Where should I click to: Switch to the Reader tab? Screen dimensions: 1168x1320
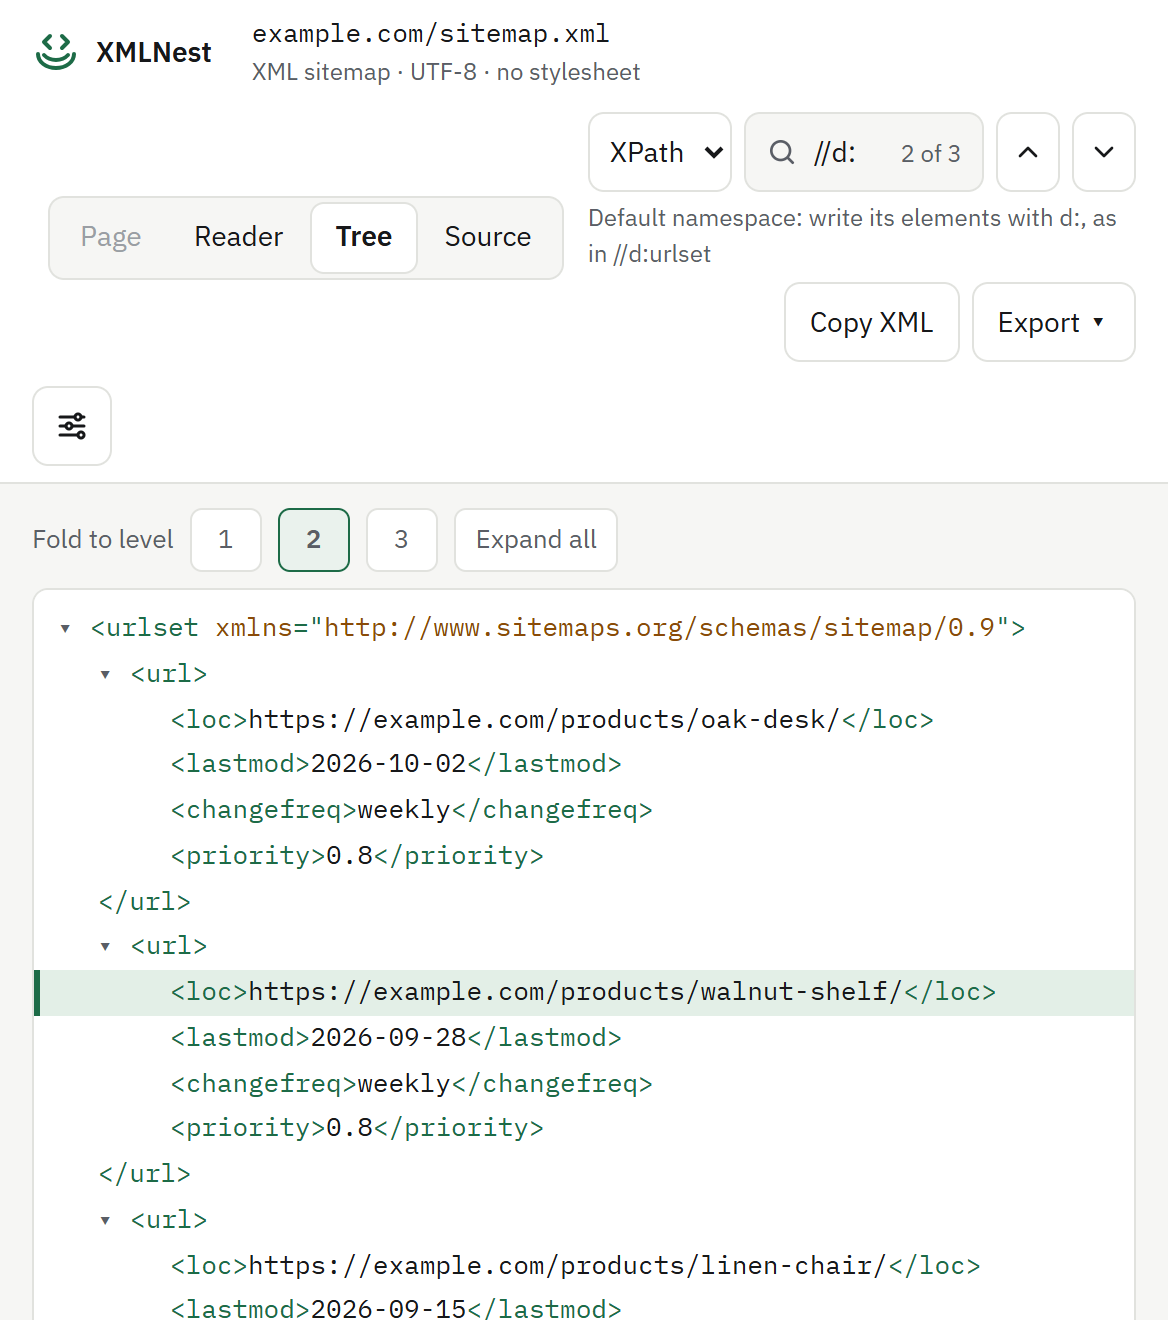[x=239, y=237]
